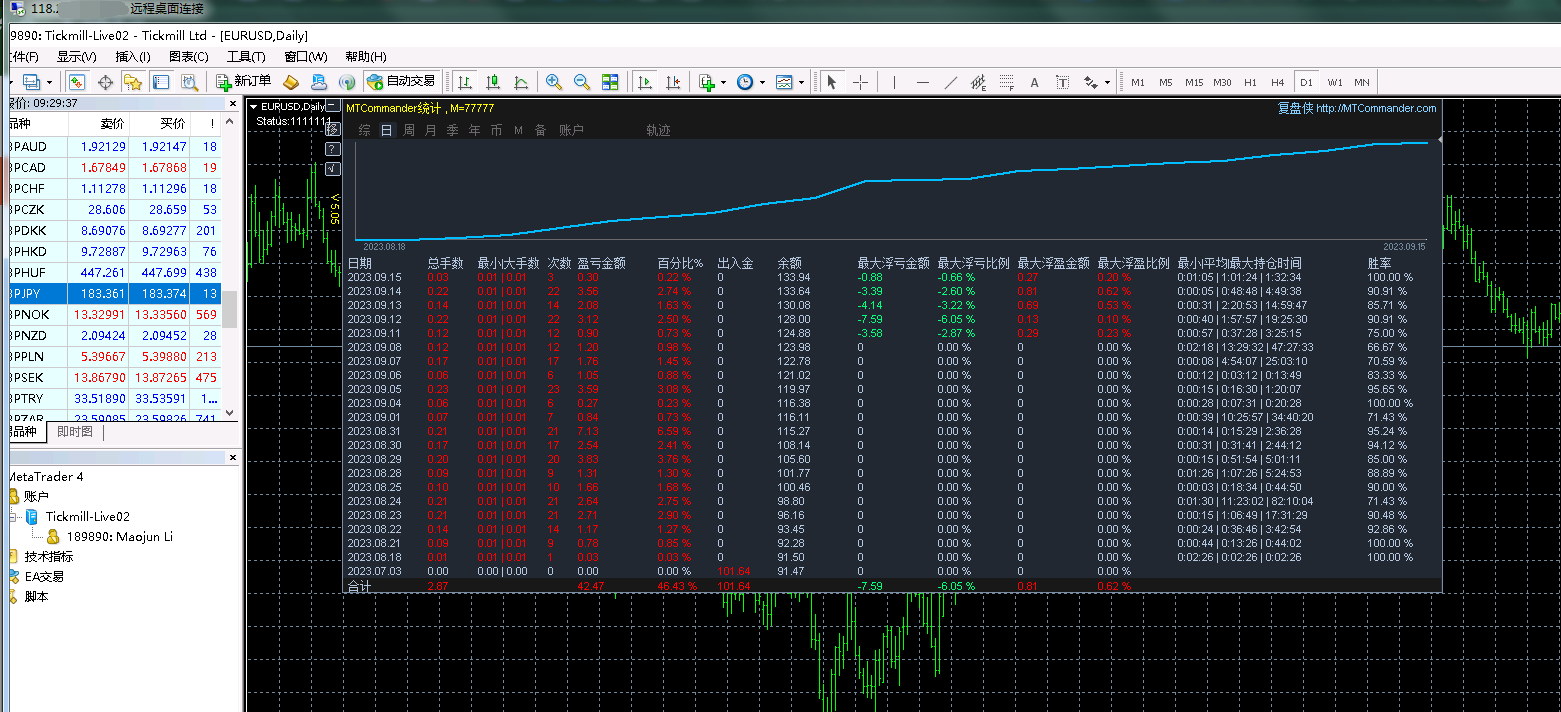Open the 插入(I) menu
The width and height of the screenshot is (1561, 712).
tap(133, 57)
